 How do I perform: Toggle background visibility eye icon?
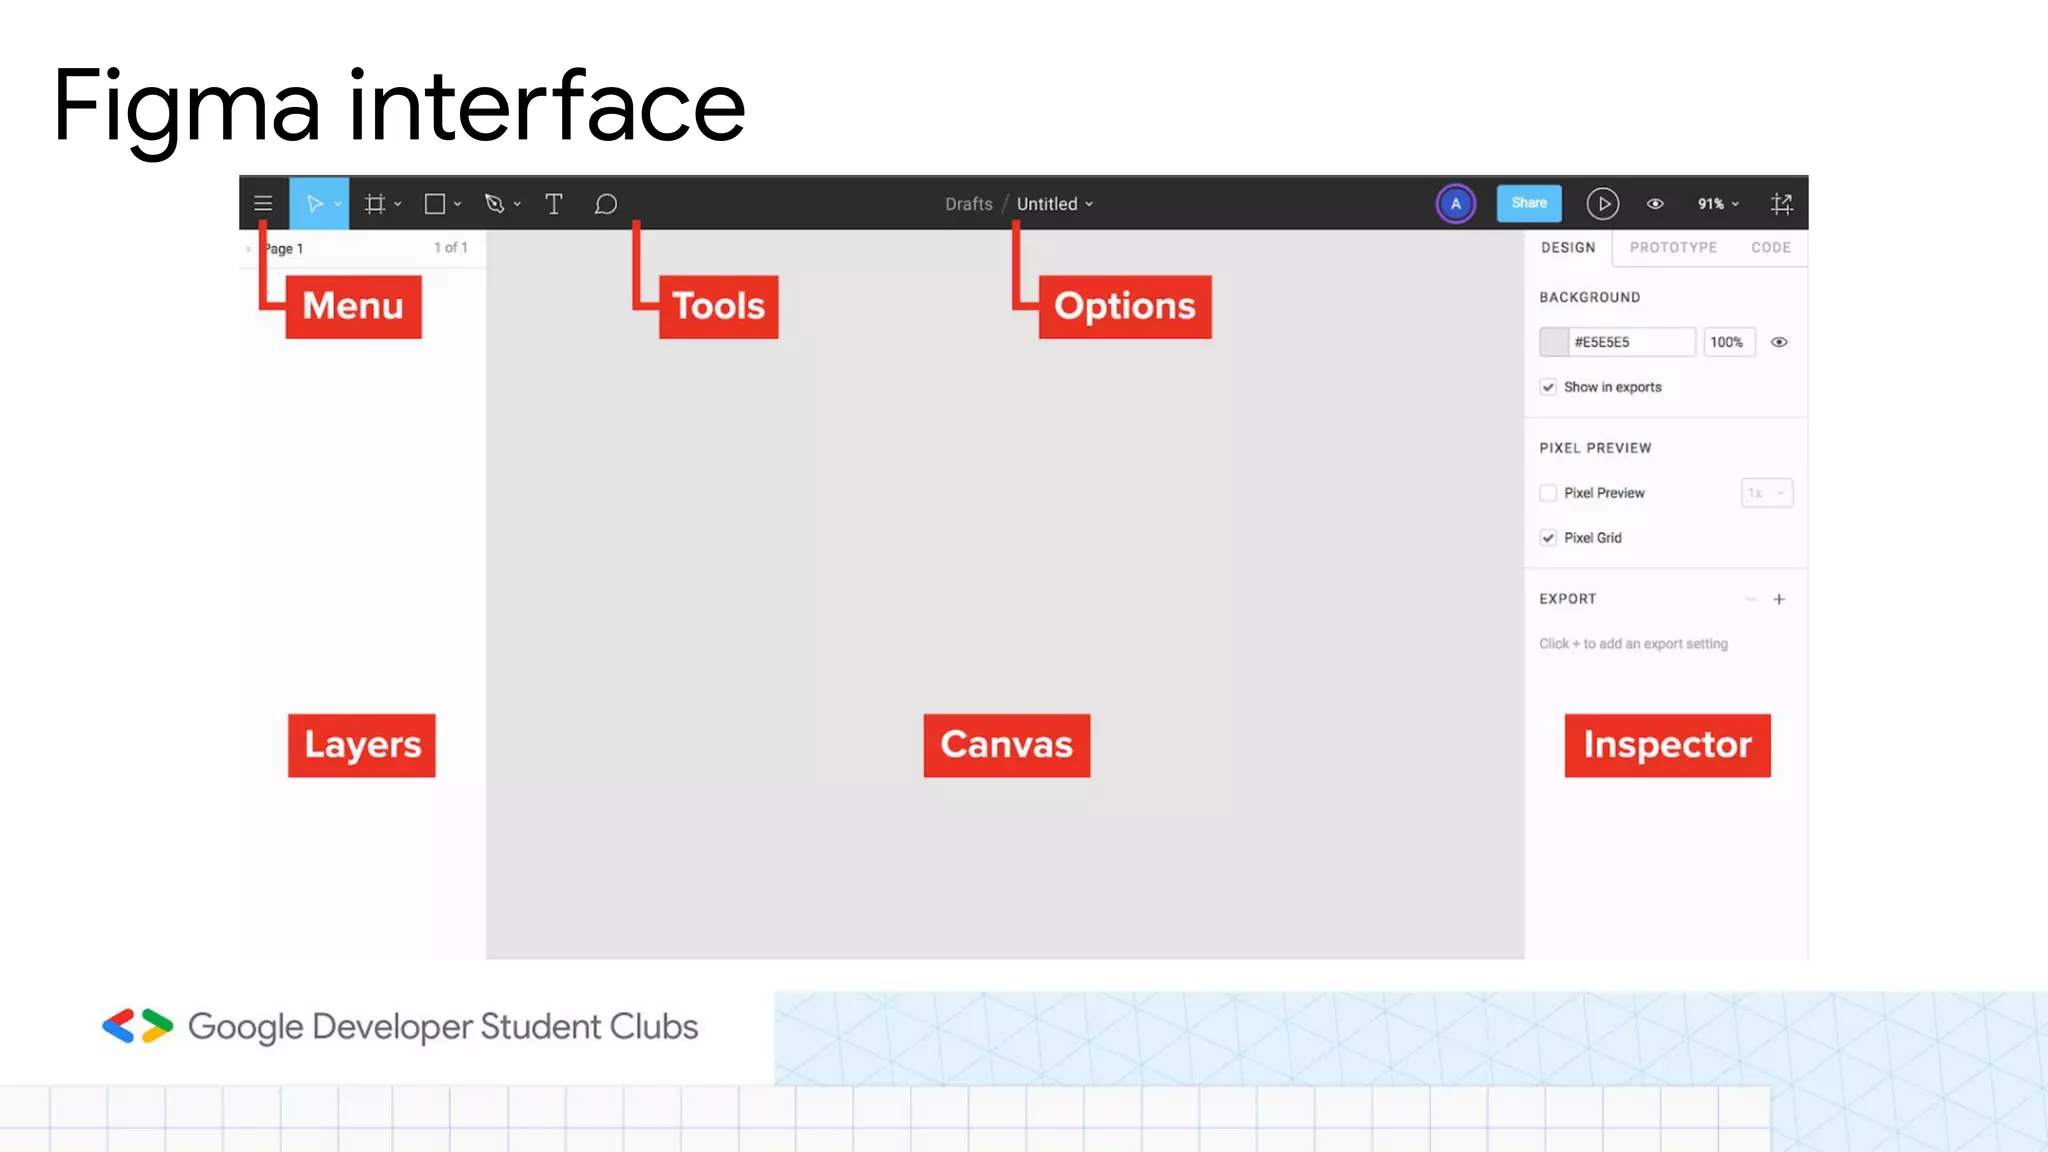[1779, 342]
